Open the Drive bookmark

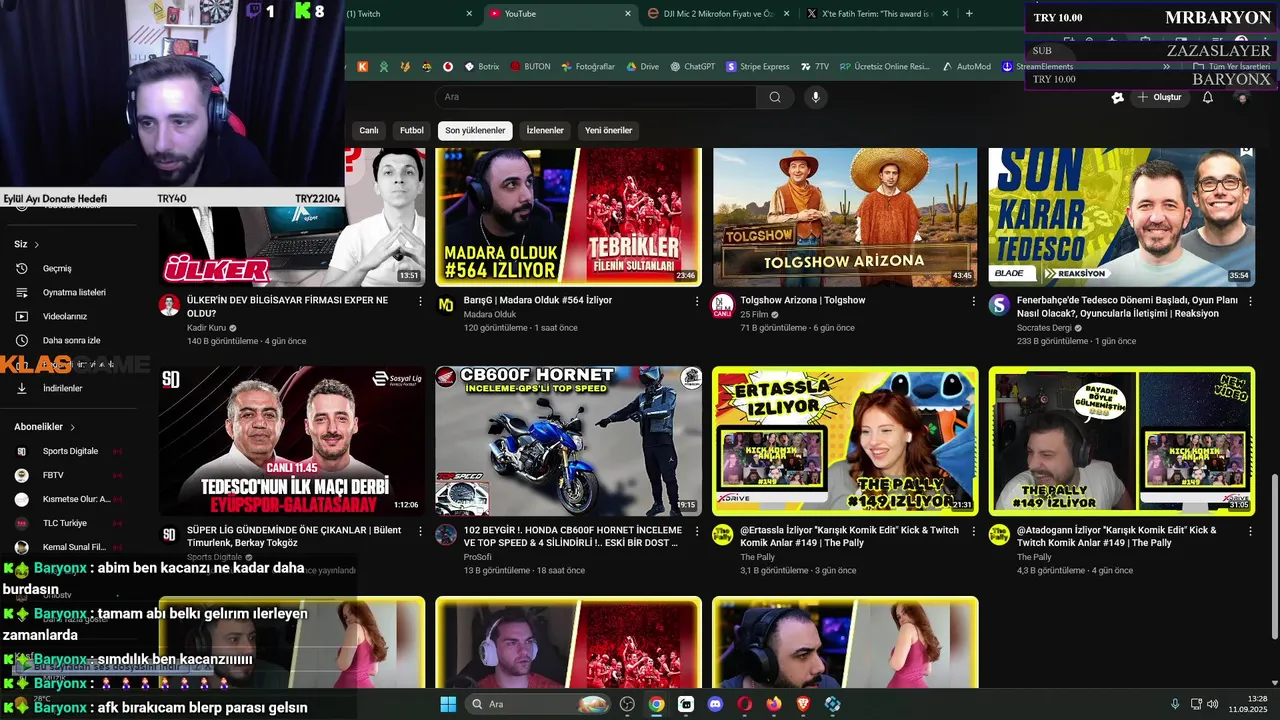coord(643,67)
